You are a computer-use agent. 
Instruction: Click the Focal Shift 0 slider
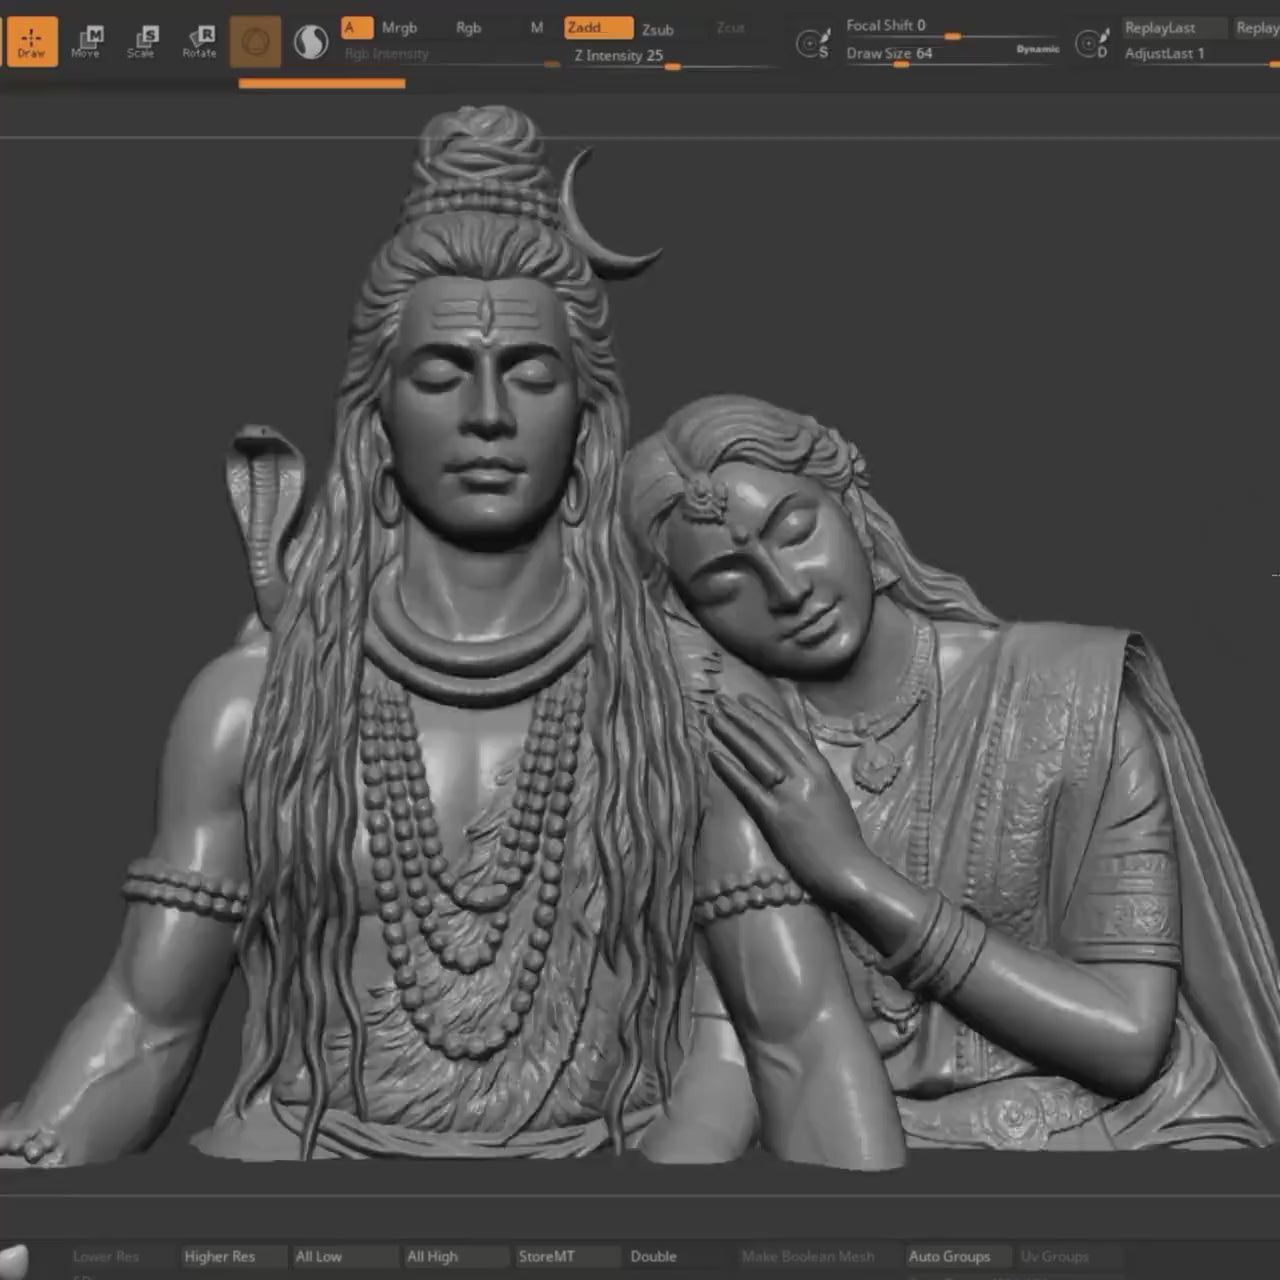pos(952,26)
